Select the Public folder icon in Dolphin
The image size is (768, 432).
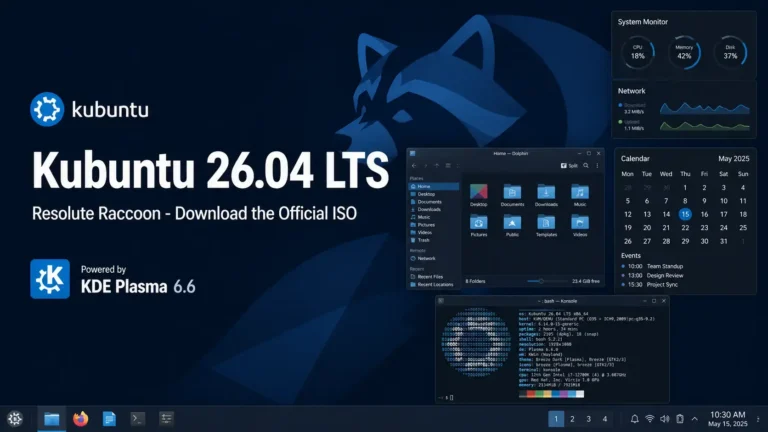click(x=512, y=222)
